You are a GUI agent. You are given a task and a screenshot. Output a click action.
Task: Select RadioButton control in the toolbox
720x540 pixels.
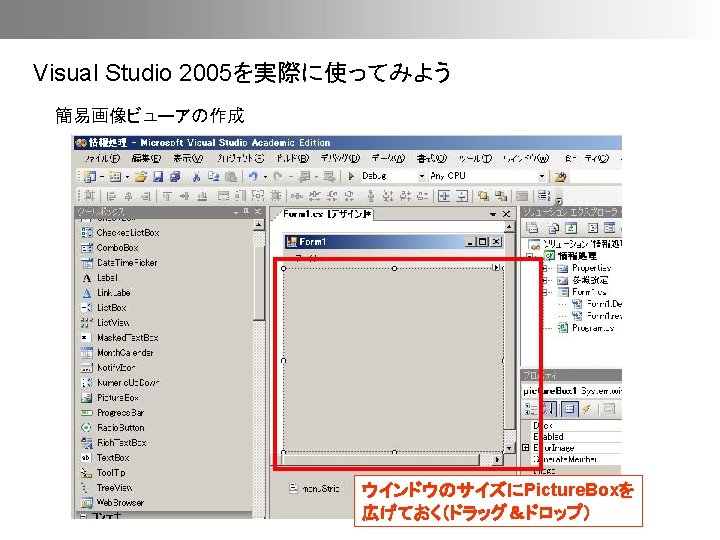pos(113,428)
